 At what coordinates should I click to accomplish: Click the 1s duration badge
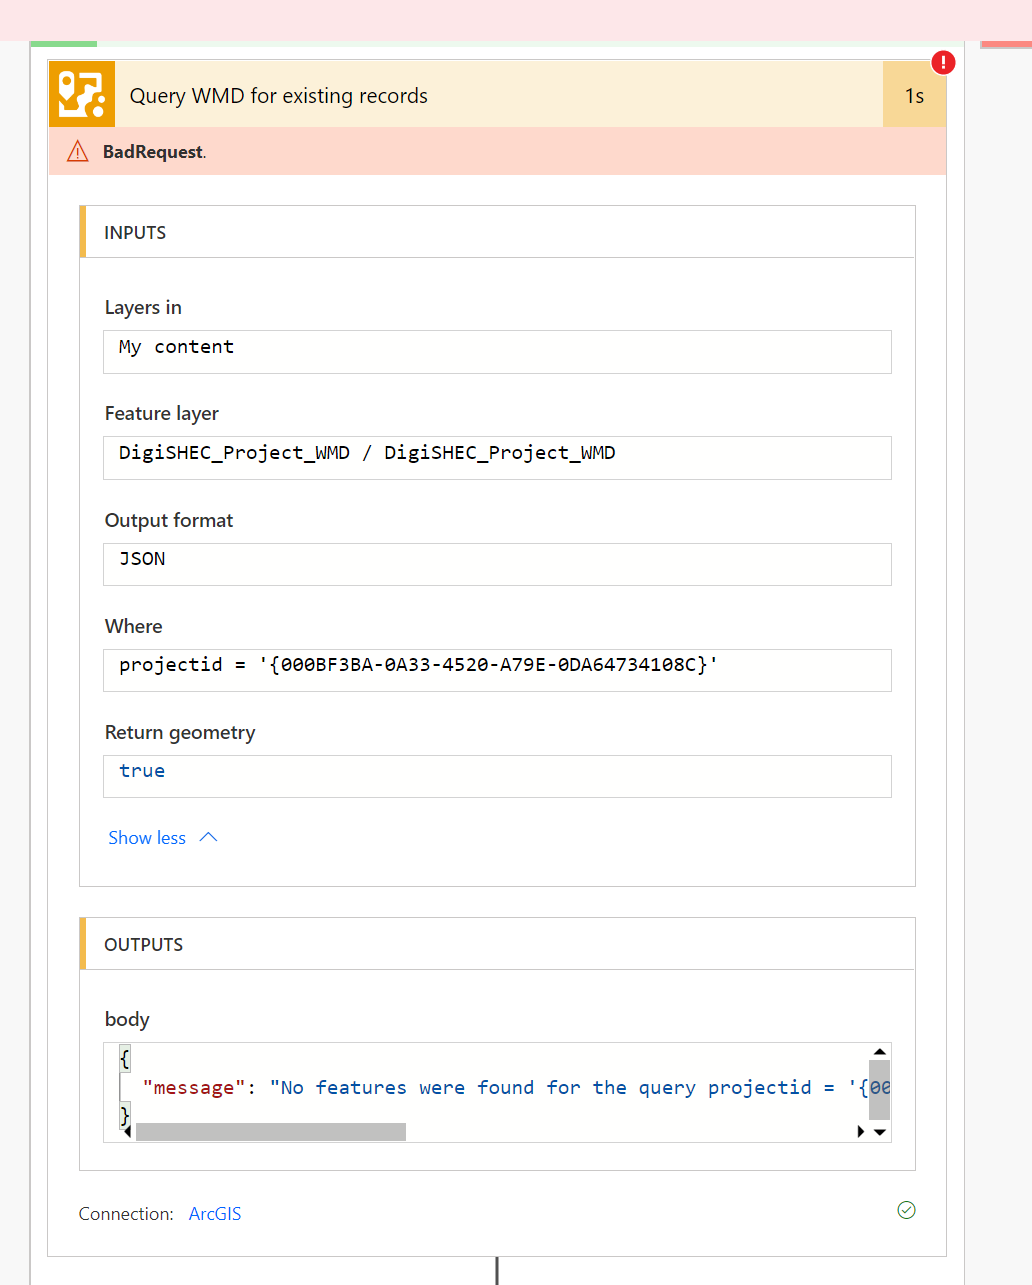point(914,95)
